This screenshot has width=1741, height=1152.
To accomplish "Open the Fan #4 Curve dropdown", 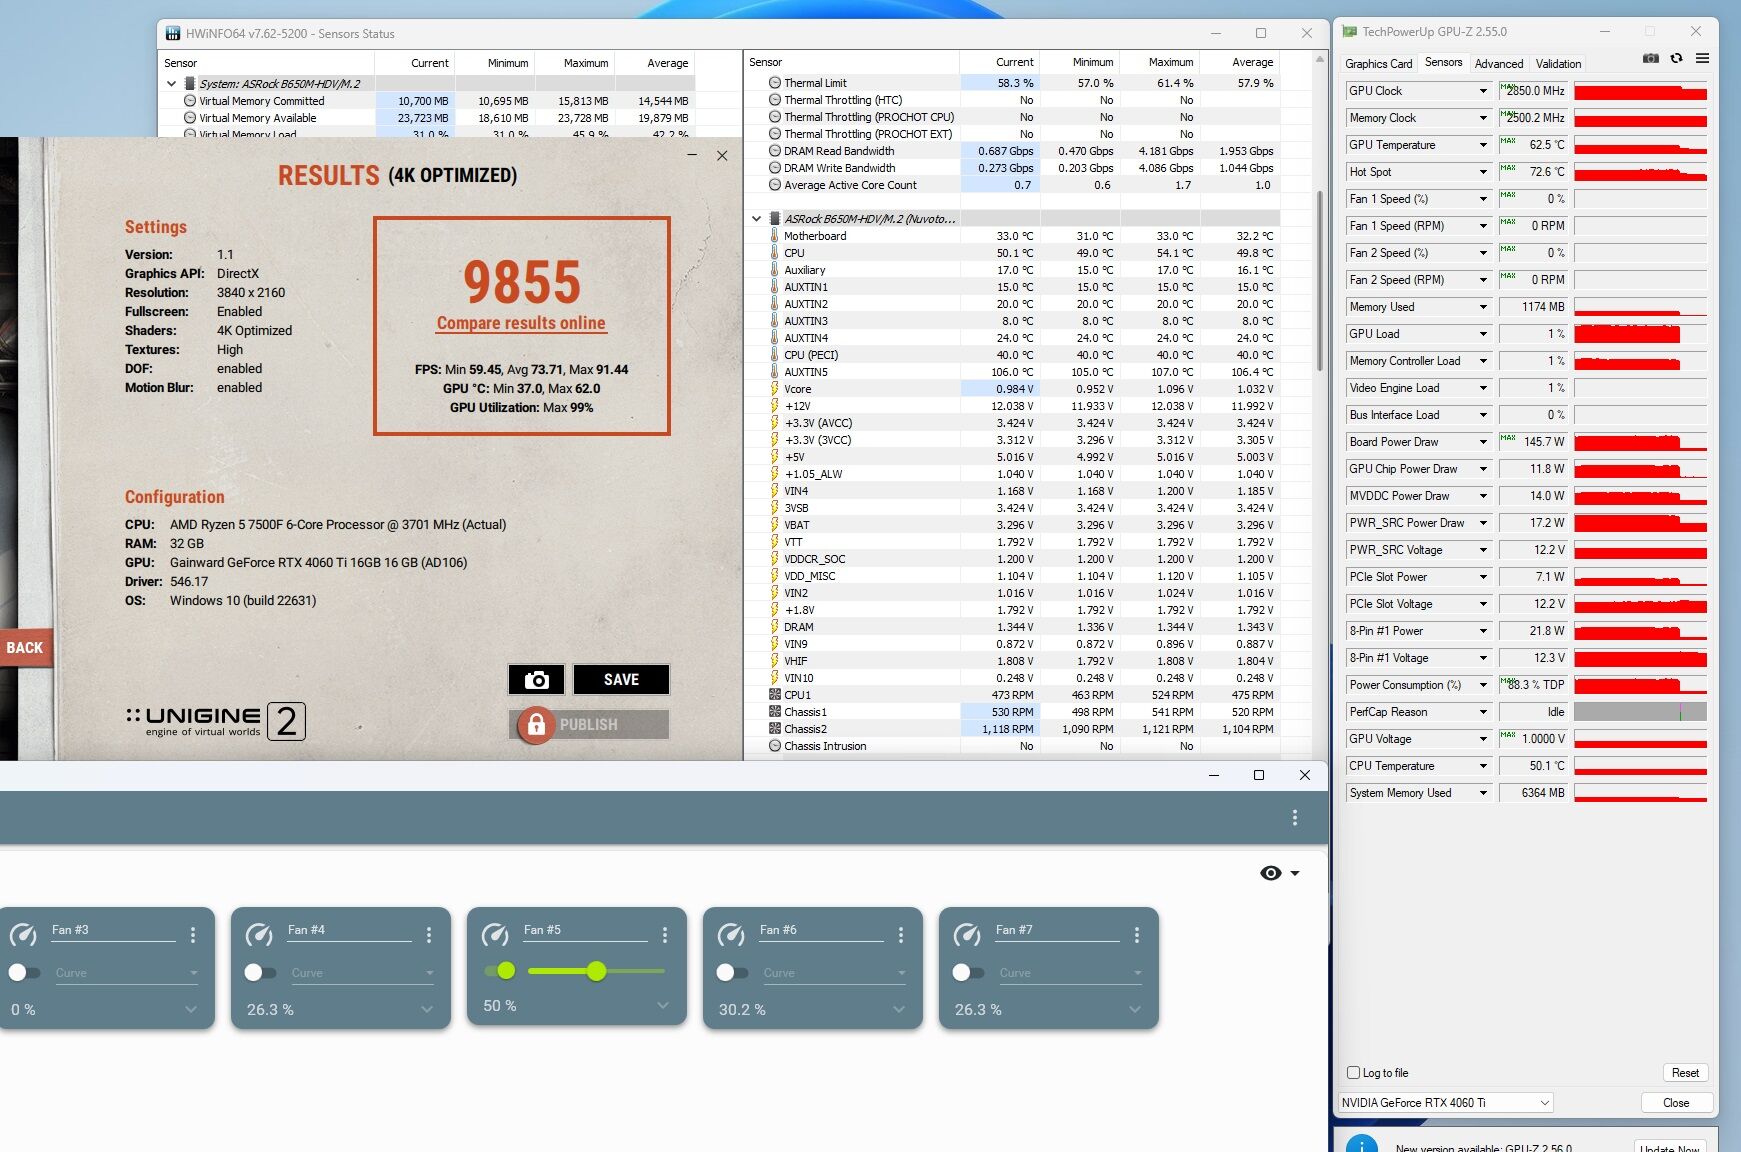I will pos(364,973).
